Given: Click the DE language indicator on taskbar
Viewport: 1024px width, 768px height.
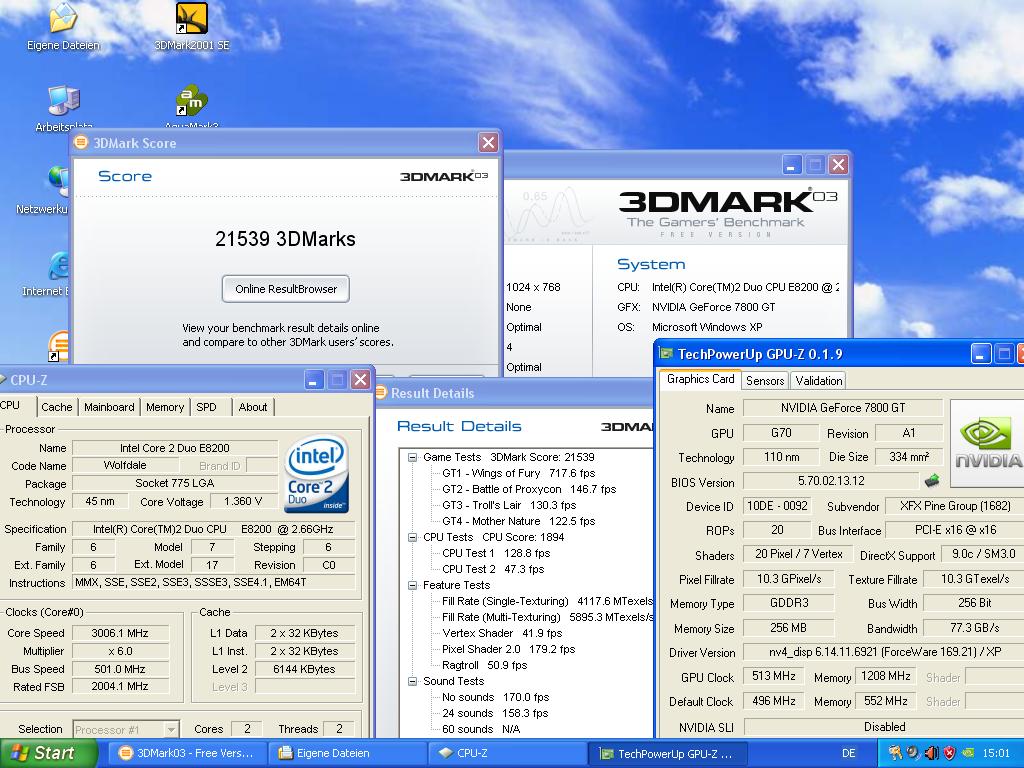Looking at the screenshot, I should [848, 753].
